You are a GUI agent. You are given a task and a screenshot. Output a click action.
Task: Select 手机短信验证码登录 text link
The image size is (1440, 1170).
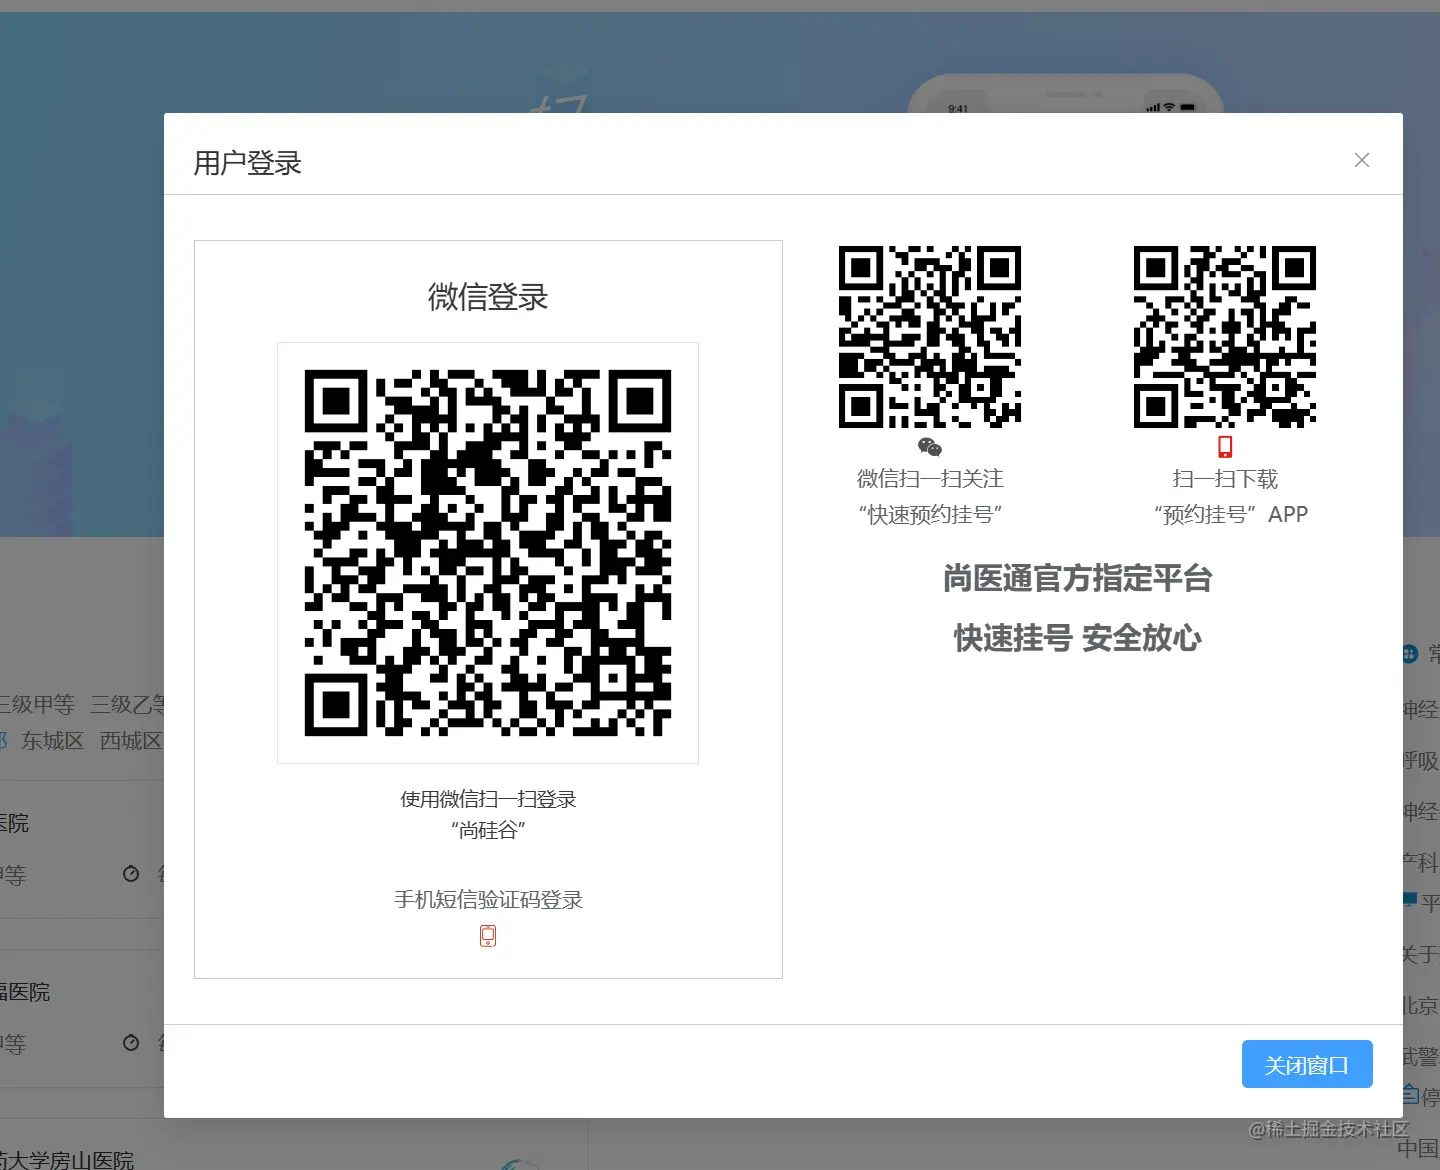point(488,899)
